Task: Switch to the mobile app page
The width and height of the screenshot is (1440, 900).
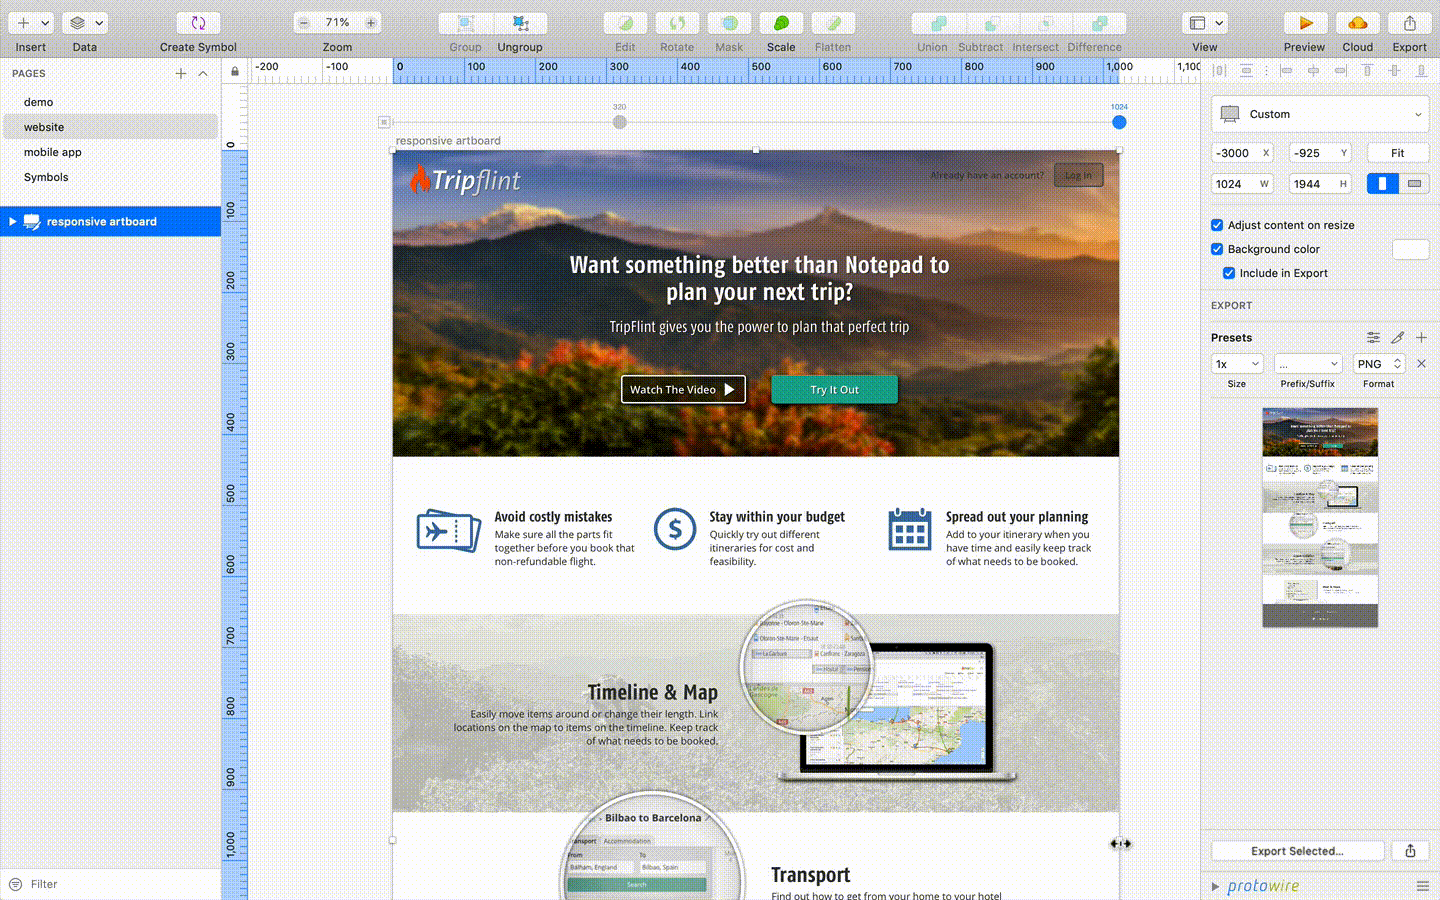Action: 110,152
